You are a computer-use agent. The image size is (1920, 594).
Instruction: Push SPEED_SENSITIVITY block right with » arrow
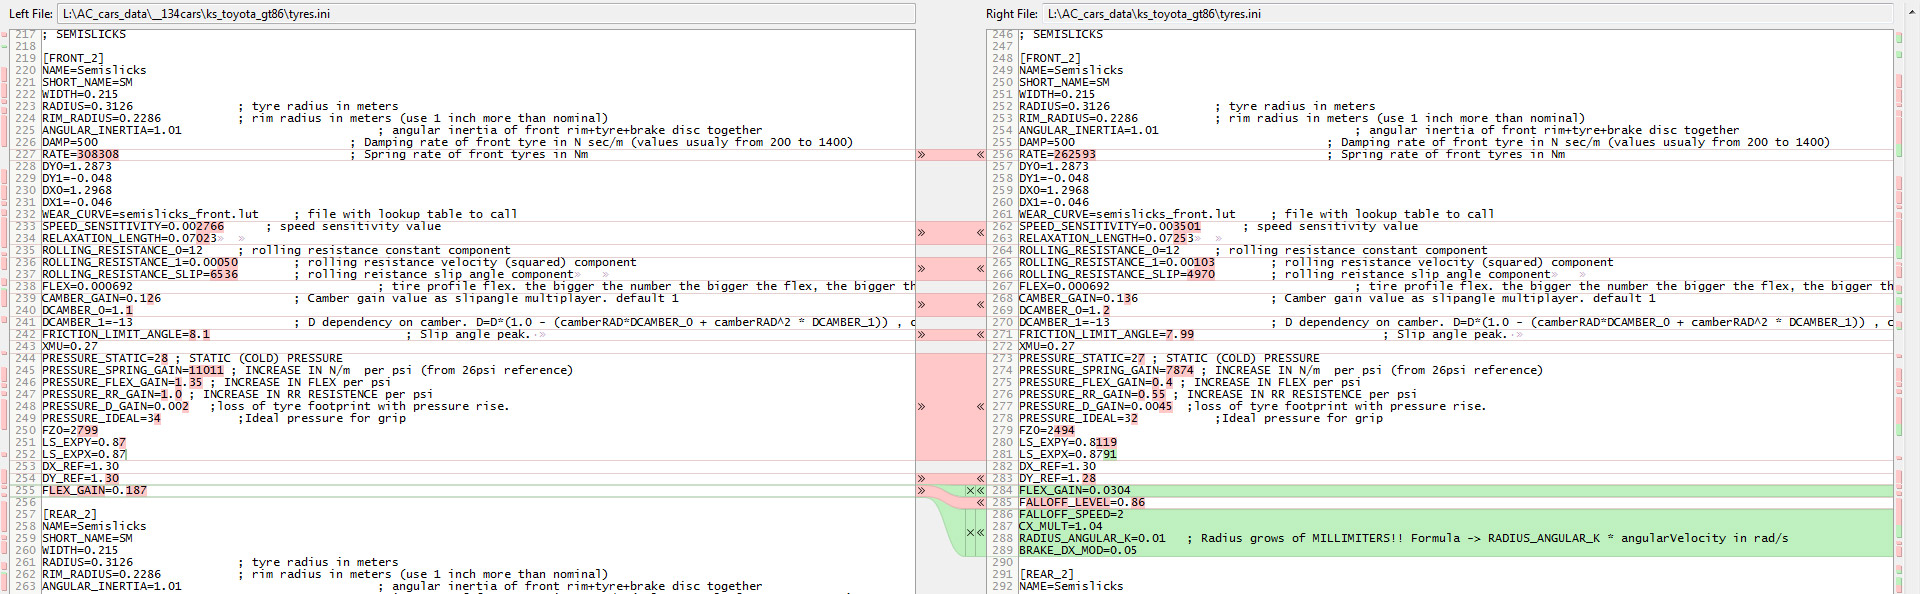pyautogui.click(x=921, y=233)
